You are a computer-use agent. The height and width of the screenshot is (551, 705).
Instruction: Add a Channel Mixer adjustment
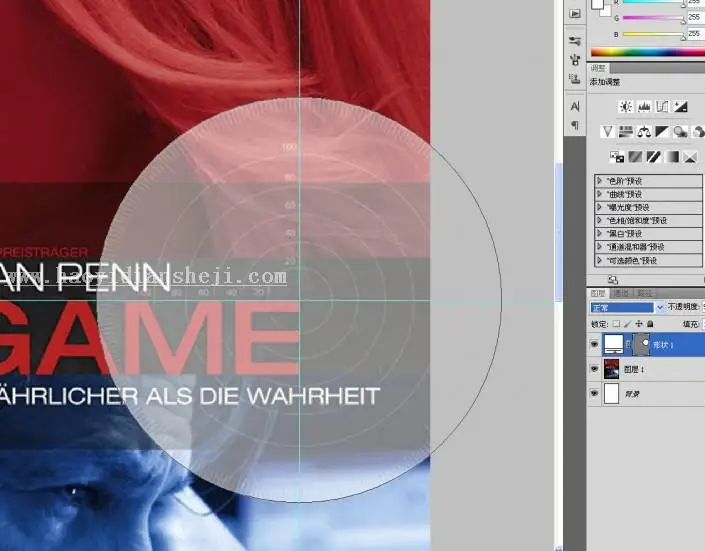698,132
